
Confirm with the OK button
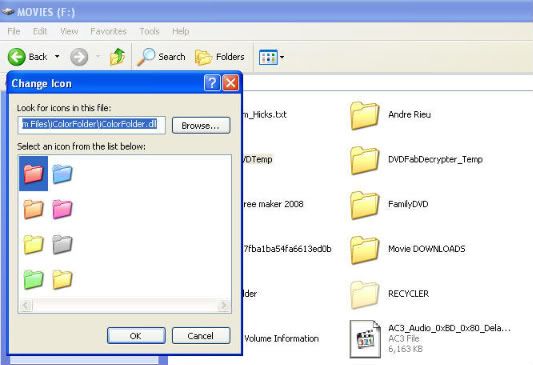pyautogui.click(x=136, y=335)
